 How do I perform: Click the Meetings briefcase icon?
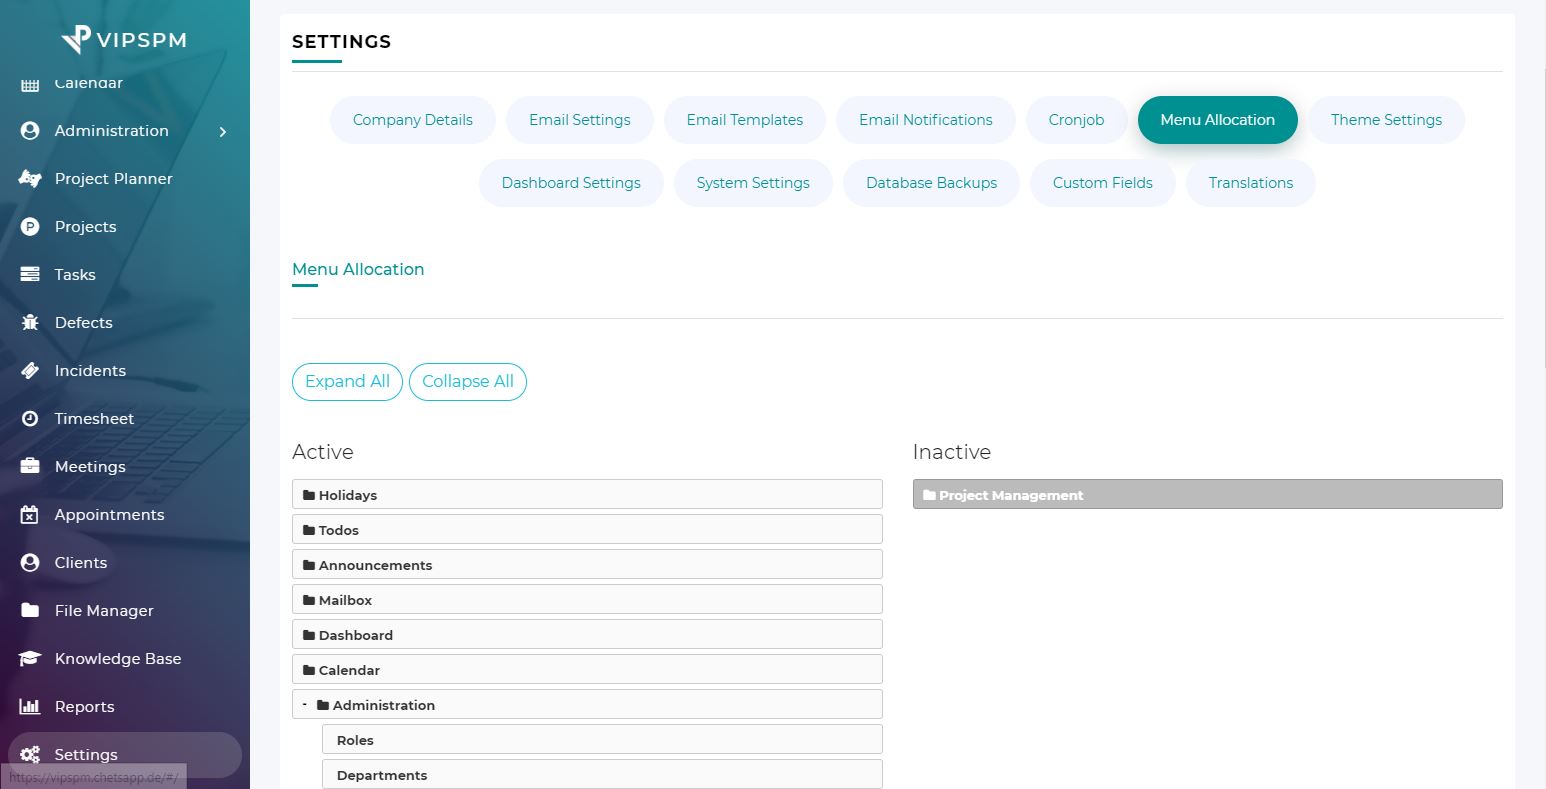30,467
